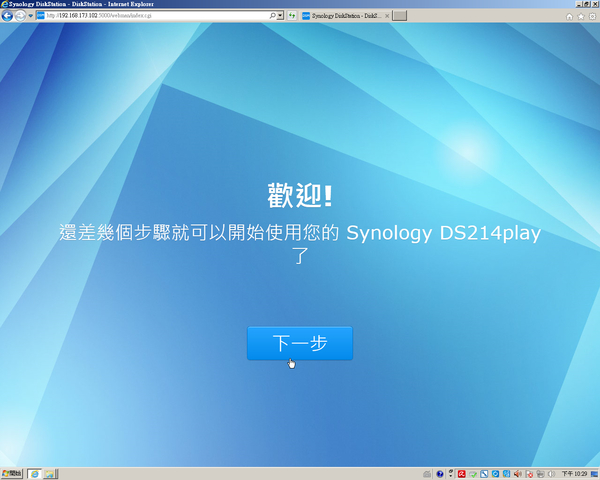Go back using the browser Back arrow

pyautogui.click(x=8, y=17)
